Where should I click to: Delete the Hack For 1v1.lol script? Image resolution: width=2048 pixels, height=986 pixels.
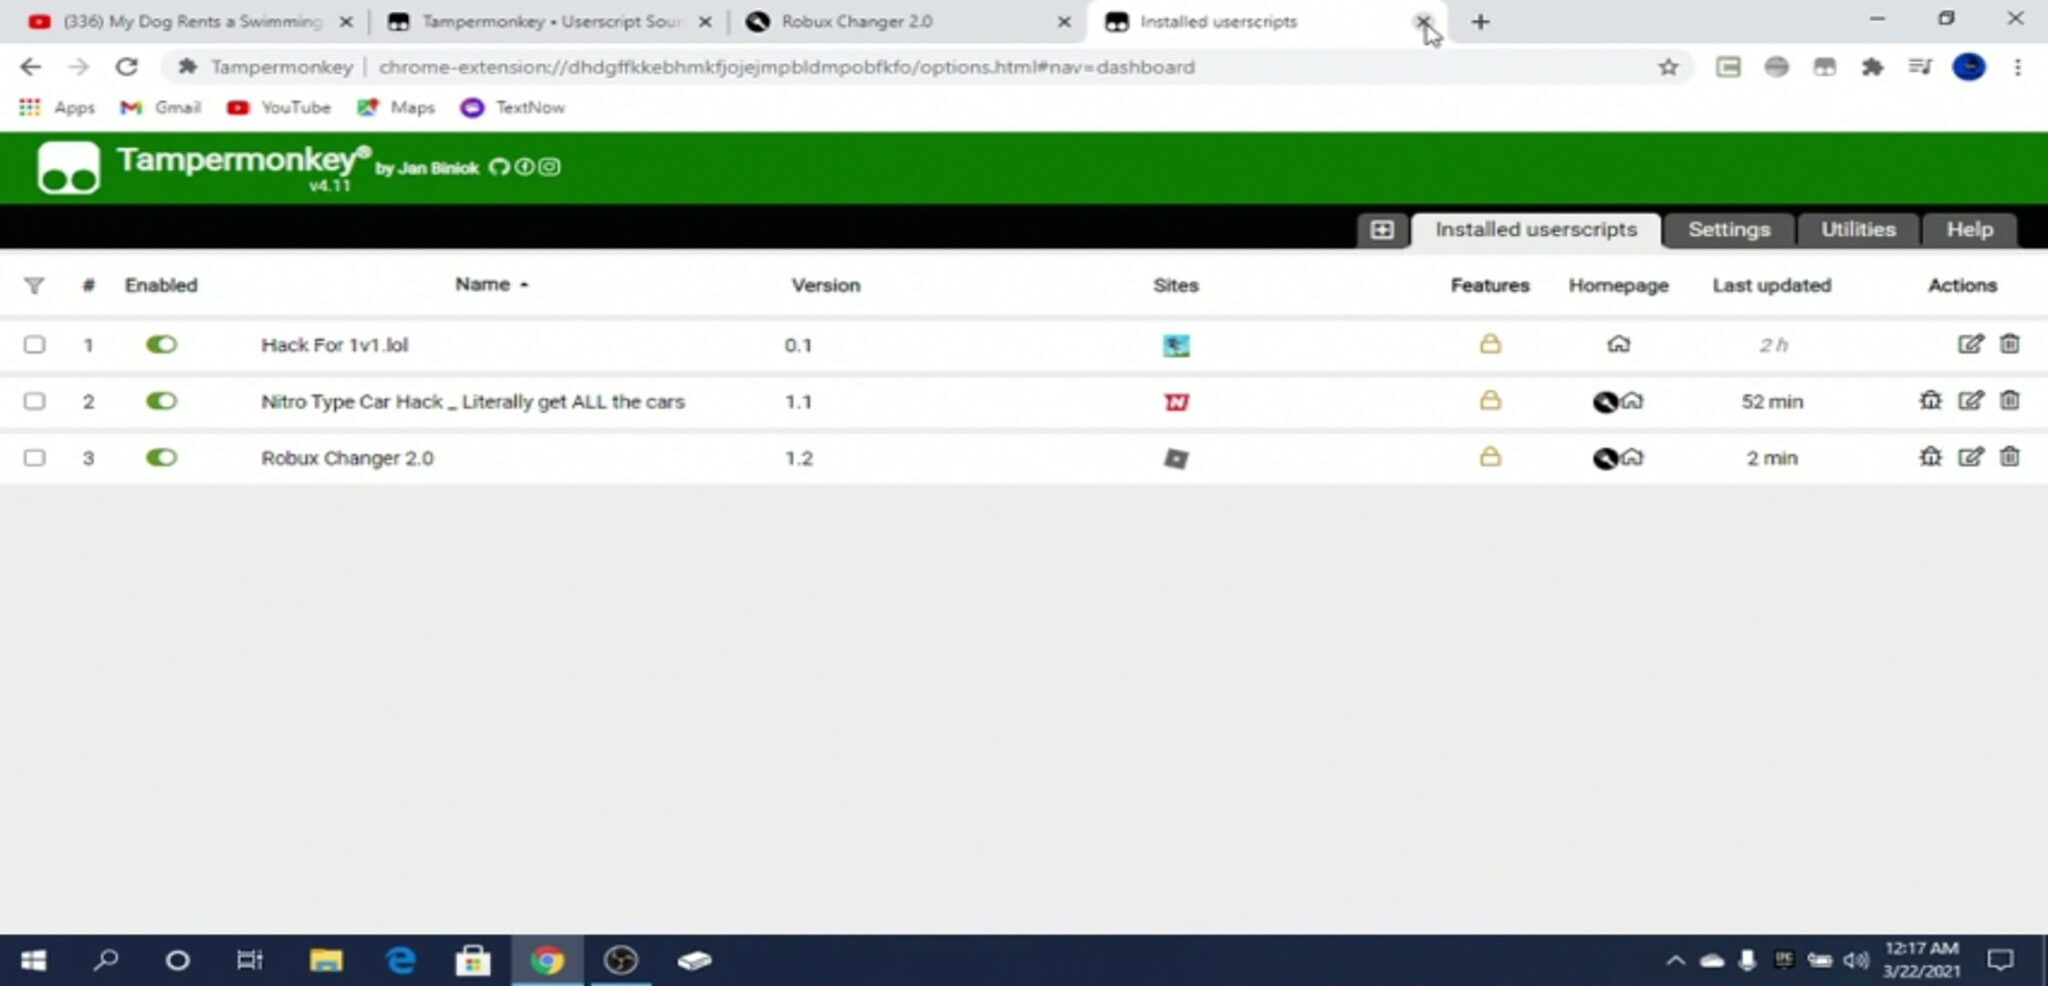[2009, 344]
